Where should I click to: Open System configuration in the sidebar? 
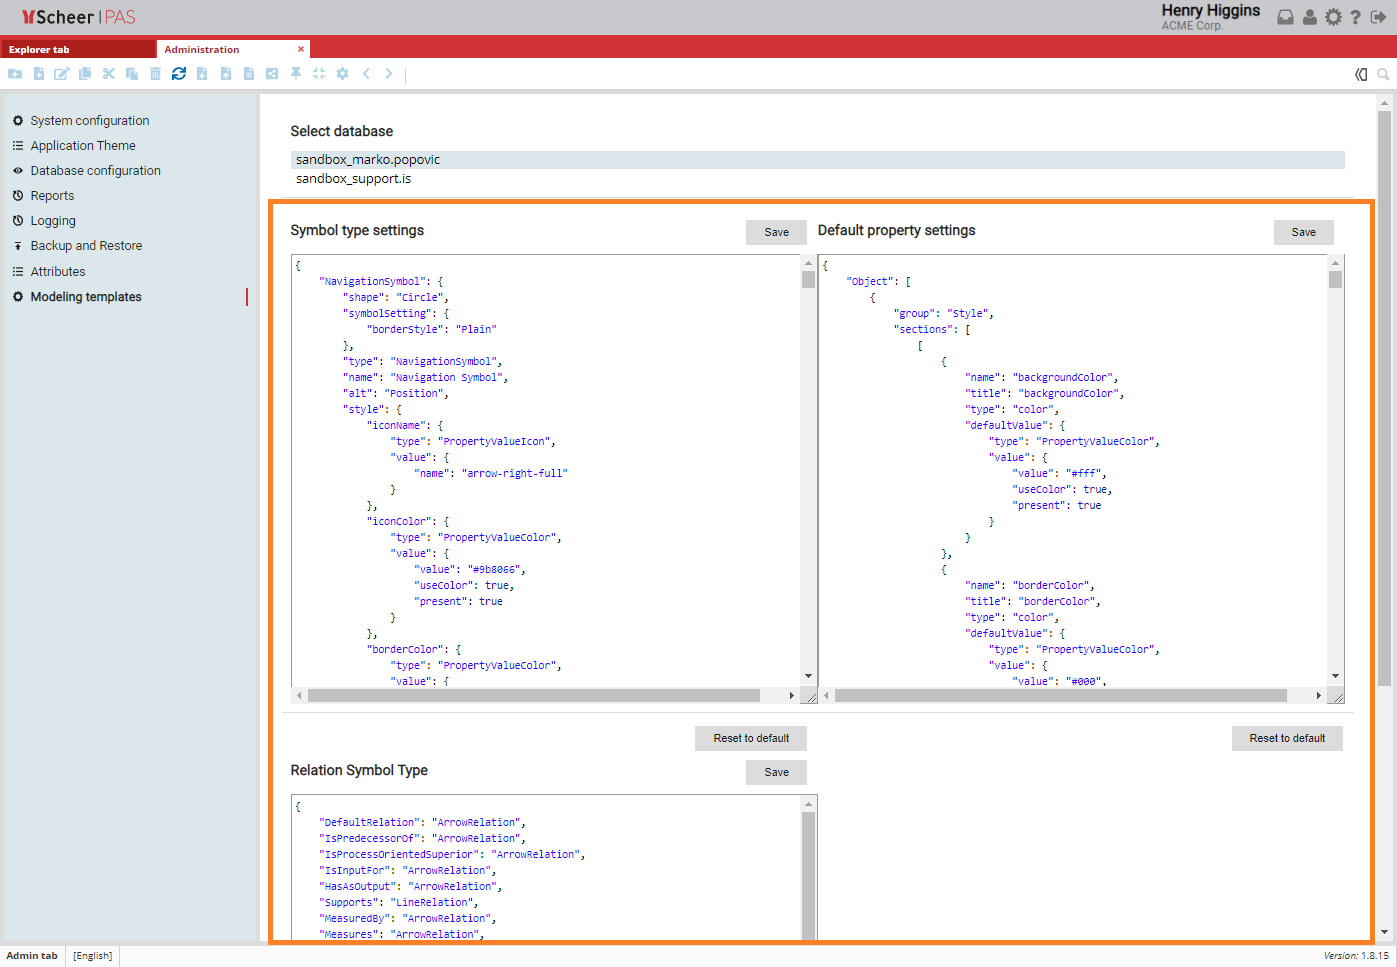tap(89, 121)
